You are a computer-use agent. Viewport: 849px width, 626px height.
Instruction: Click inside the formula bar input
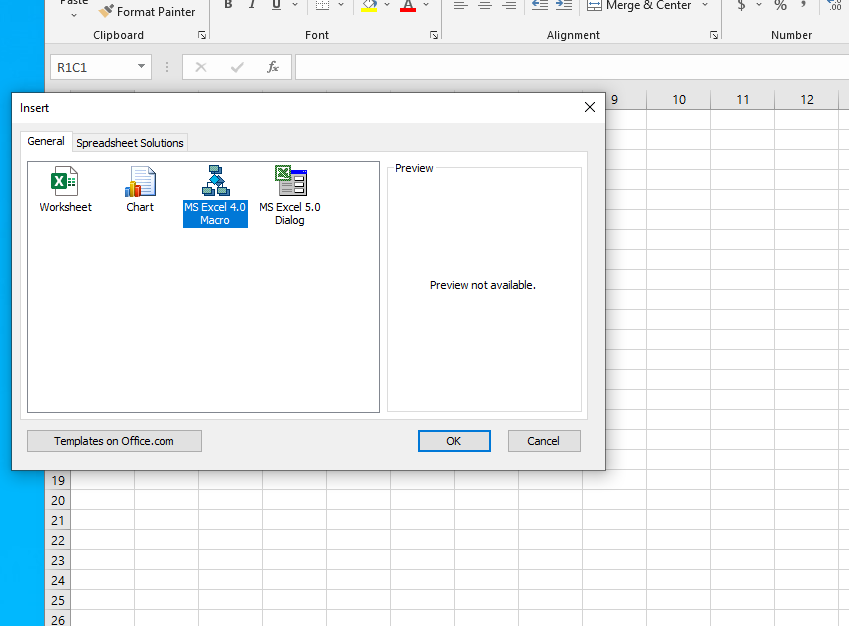point(570,67)
